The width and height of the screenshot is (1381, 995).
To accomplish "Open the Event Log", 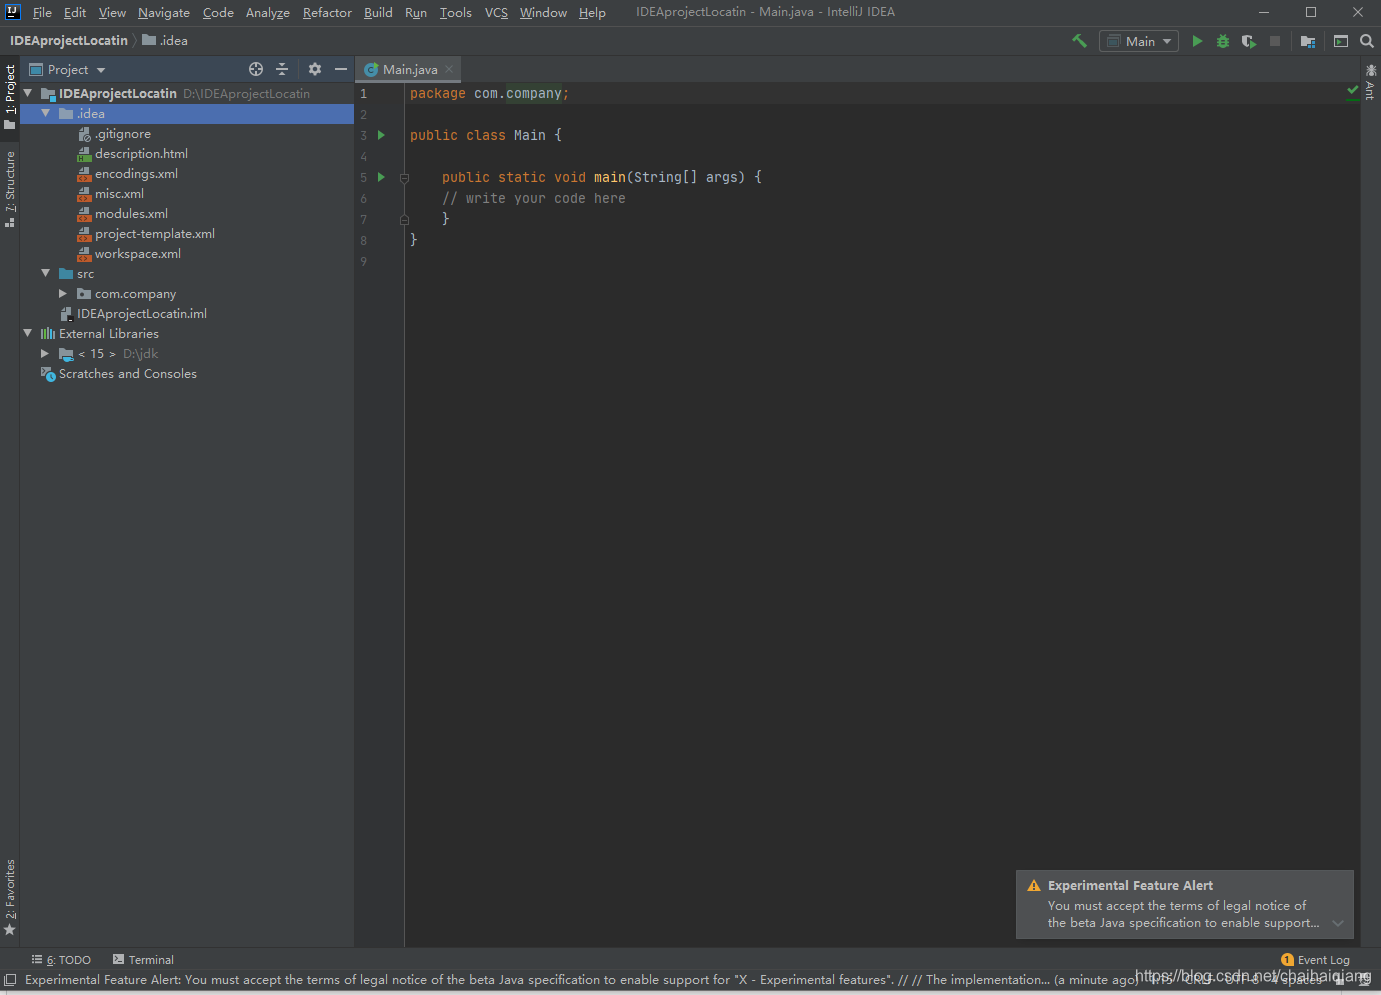I will pos(1315,960).
